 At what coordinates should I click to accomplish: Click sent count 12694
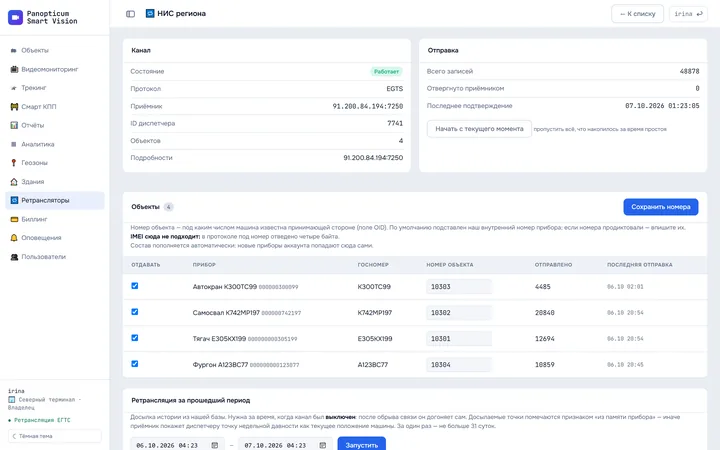click(x=545, y=338)
